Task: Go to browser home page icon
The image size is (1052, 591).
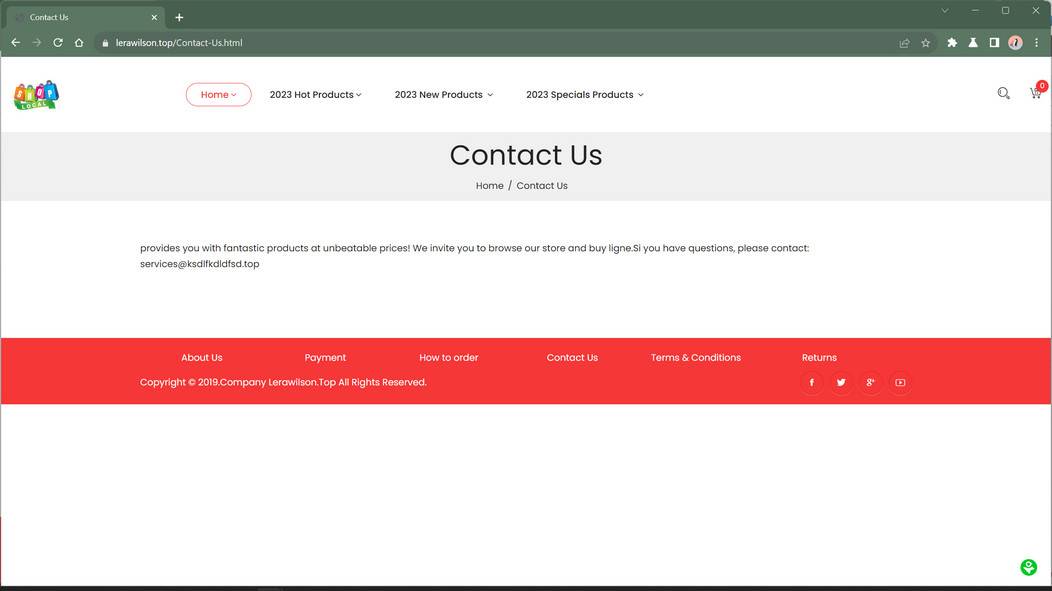Action: (79, 42)
